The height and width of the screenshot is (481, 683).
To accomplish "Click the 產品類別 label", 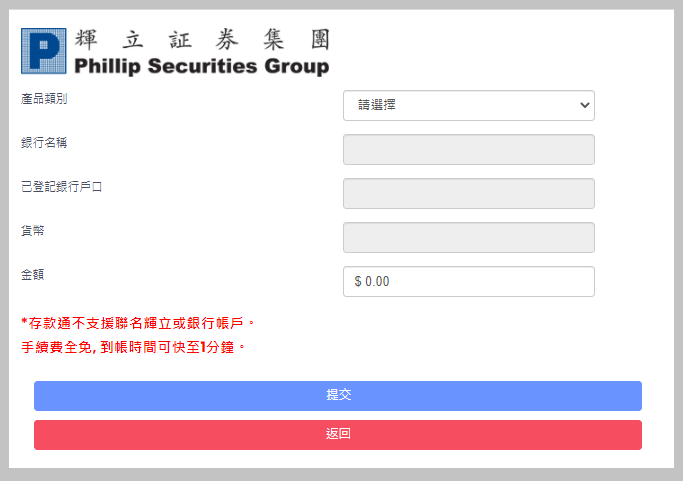I will click(x=44, y=98).
